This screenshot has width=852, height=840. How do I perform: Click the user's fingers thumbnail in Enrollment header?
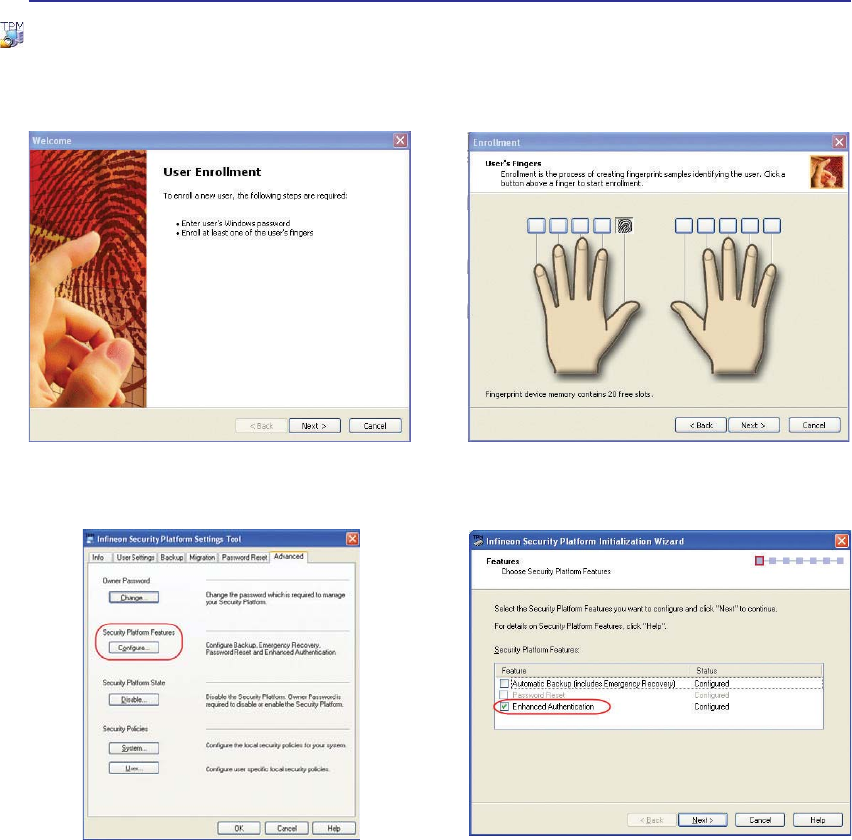pyautogui.click(x=826, y=172)
